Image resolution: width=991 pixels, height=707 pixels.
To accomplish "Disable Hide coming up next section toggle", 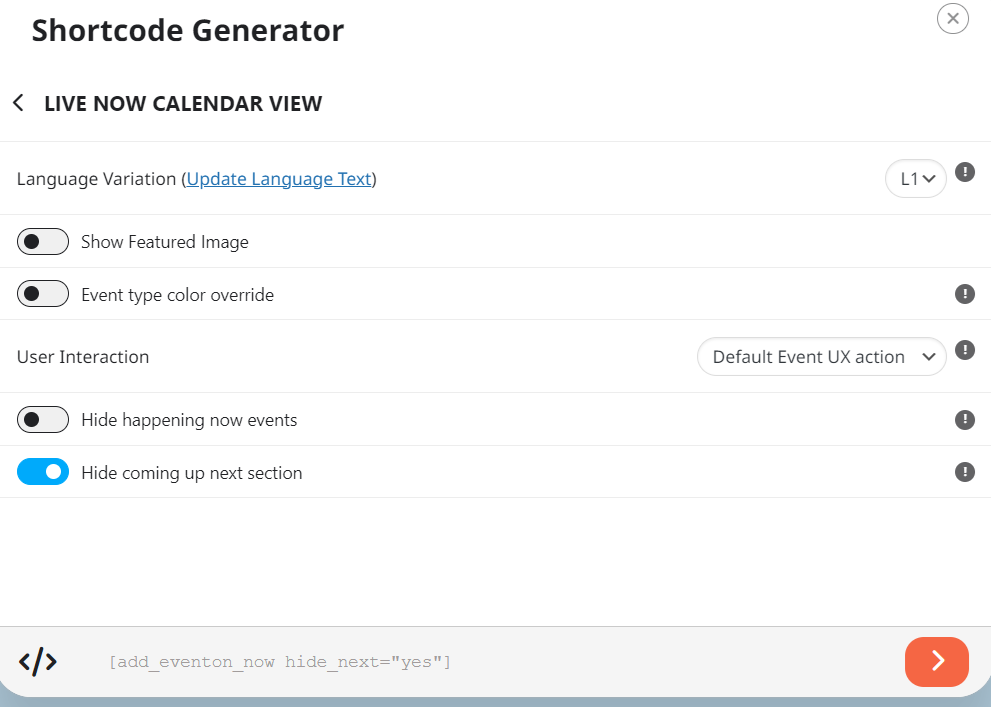I will 43,472.
